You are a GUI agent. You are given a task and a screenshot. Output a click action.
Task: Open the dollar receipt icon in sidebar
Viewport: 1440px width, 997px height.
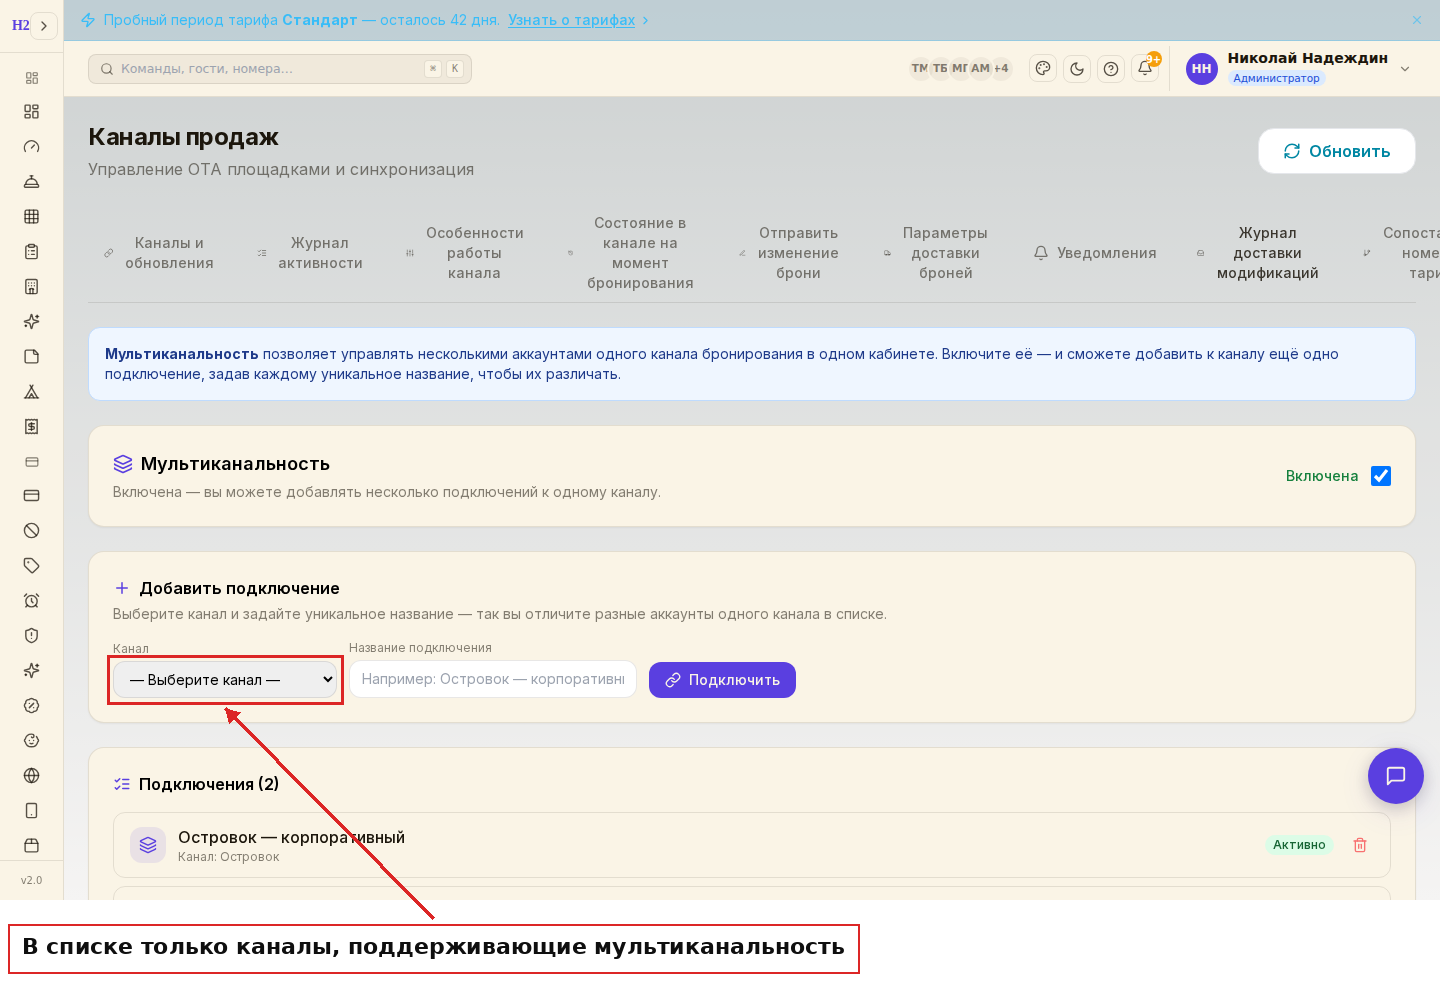(x=31, y=427)
